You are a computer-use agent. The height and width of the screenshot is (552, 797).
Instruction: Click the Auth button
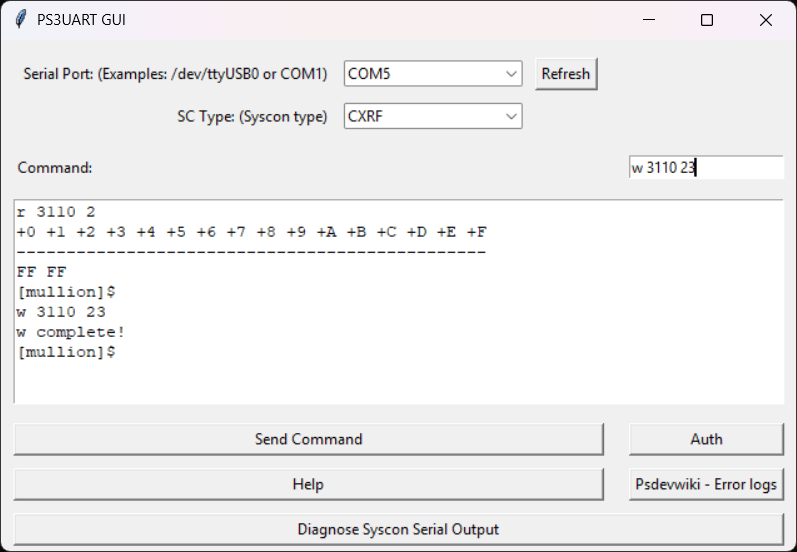coord(706,439)
